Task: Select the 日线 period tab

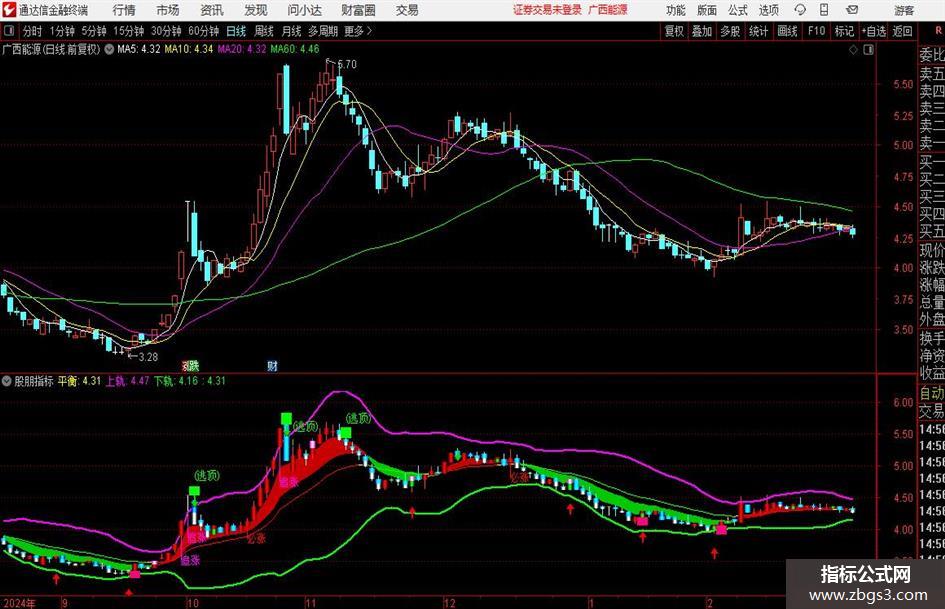Action: pos(236,31)
